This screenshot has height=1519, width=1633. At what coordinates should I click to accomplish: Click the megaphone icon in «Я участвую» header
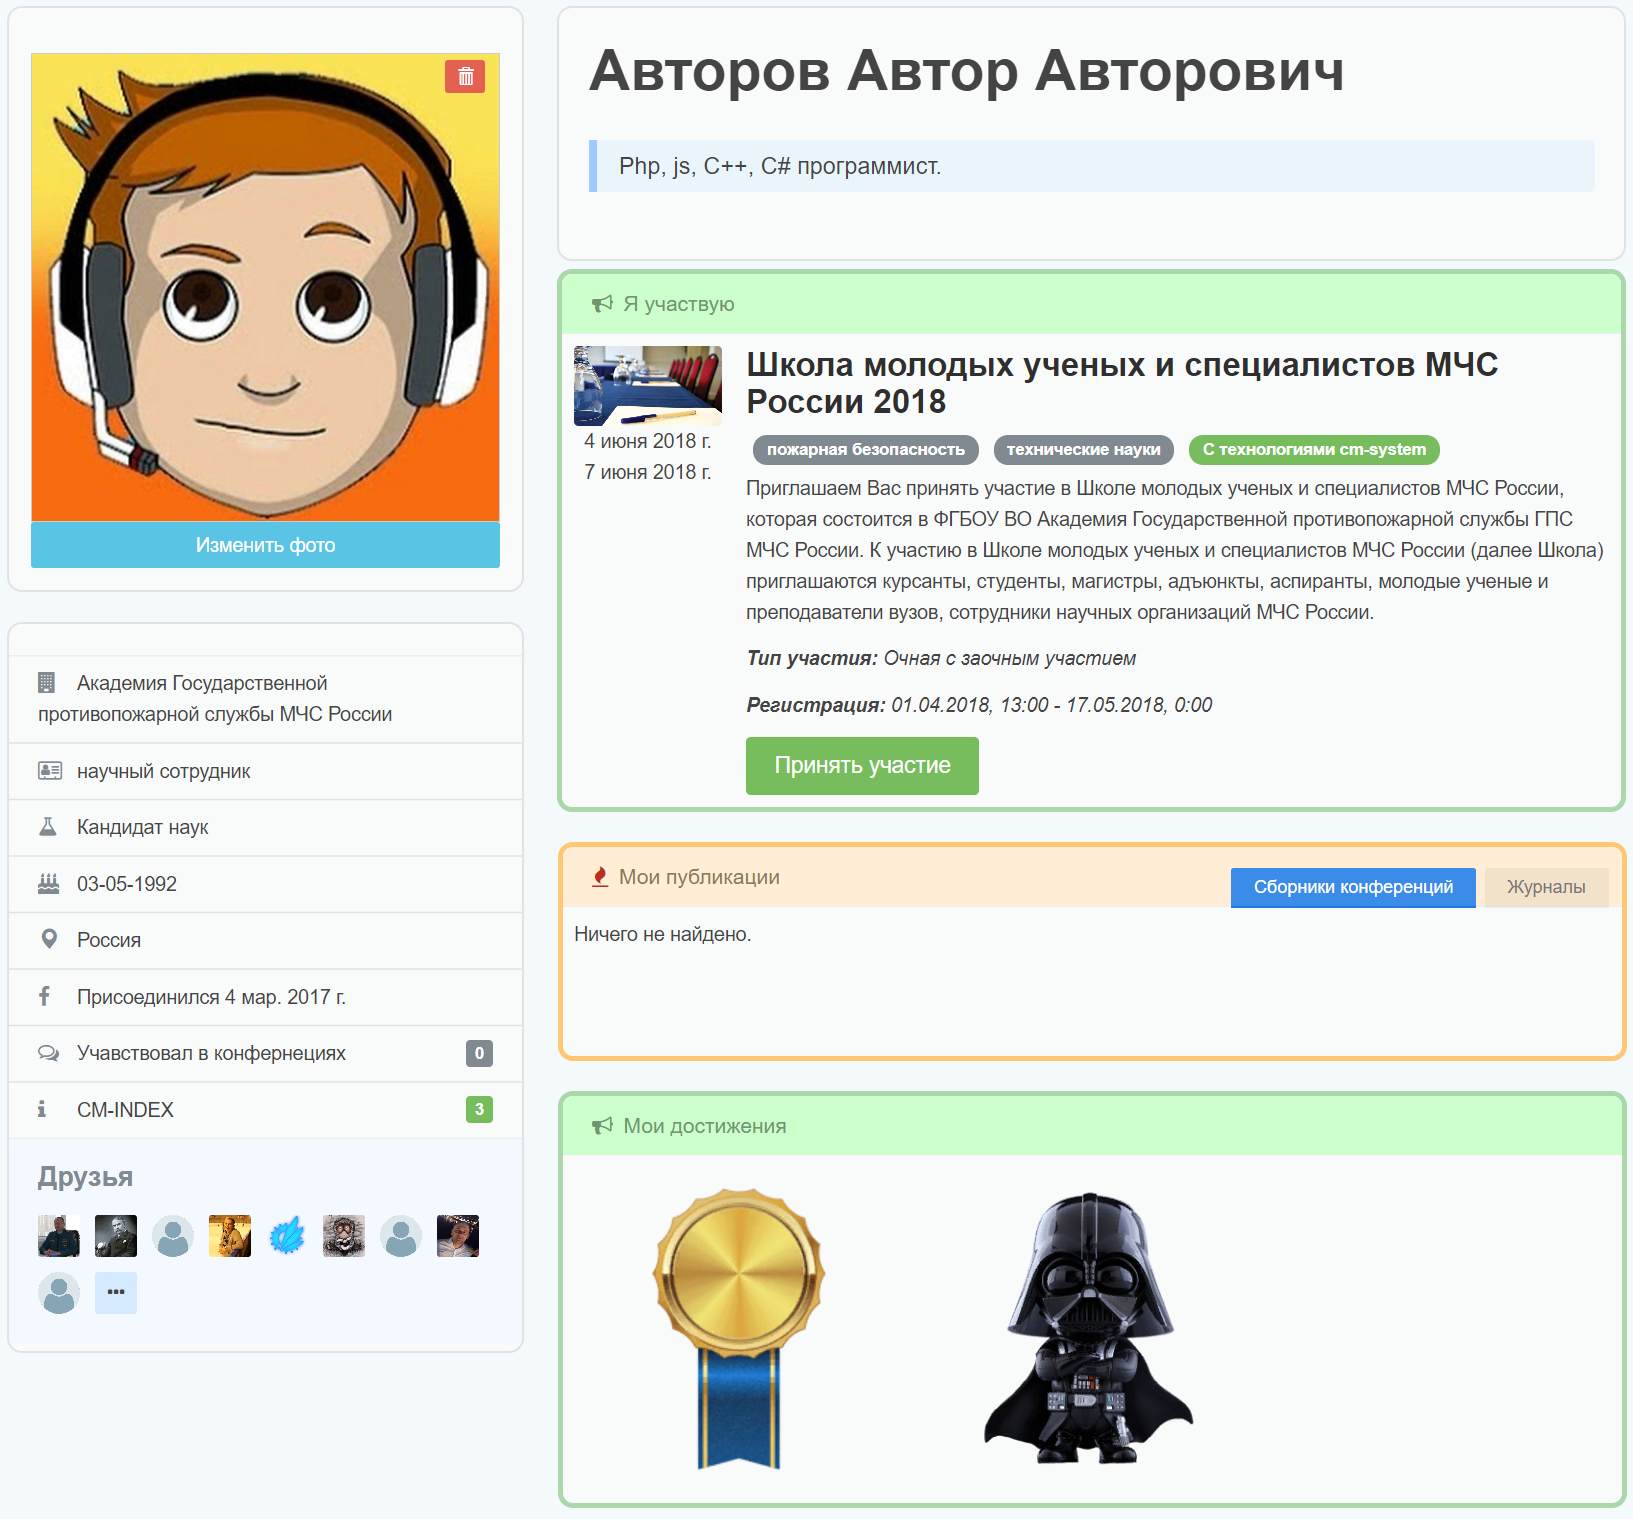coord(601,304)
